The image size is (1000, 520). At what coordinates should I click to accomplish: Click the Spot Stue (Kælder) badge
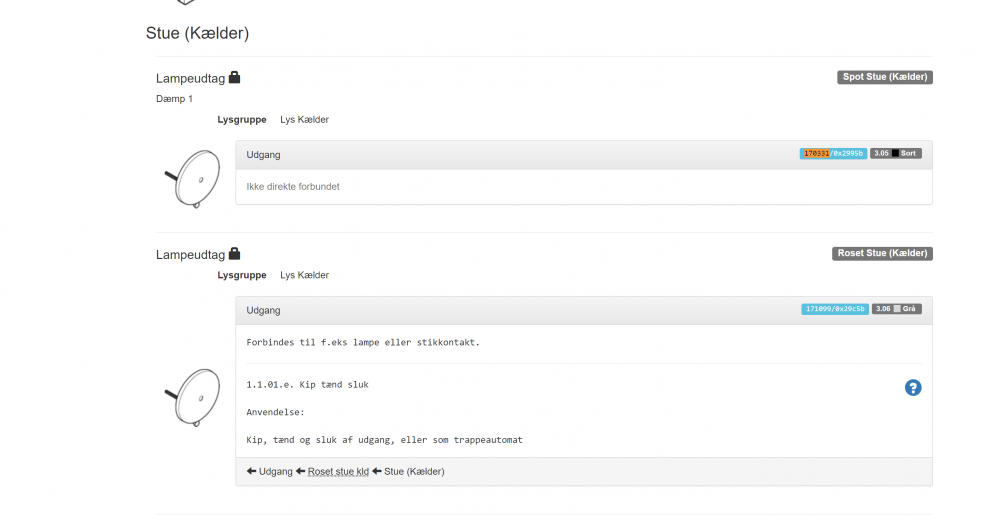(x=884, y=77)
